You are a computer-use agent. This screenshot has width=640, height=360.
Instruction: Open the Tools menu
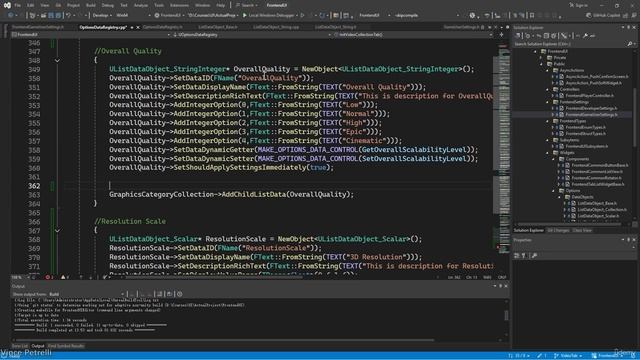click(159, 5)
